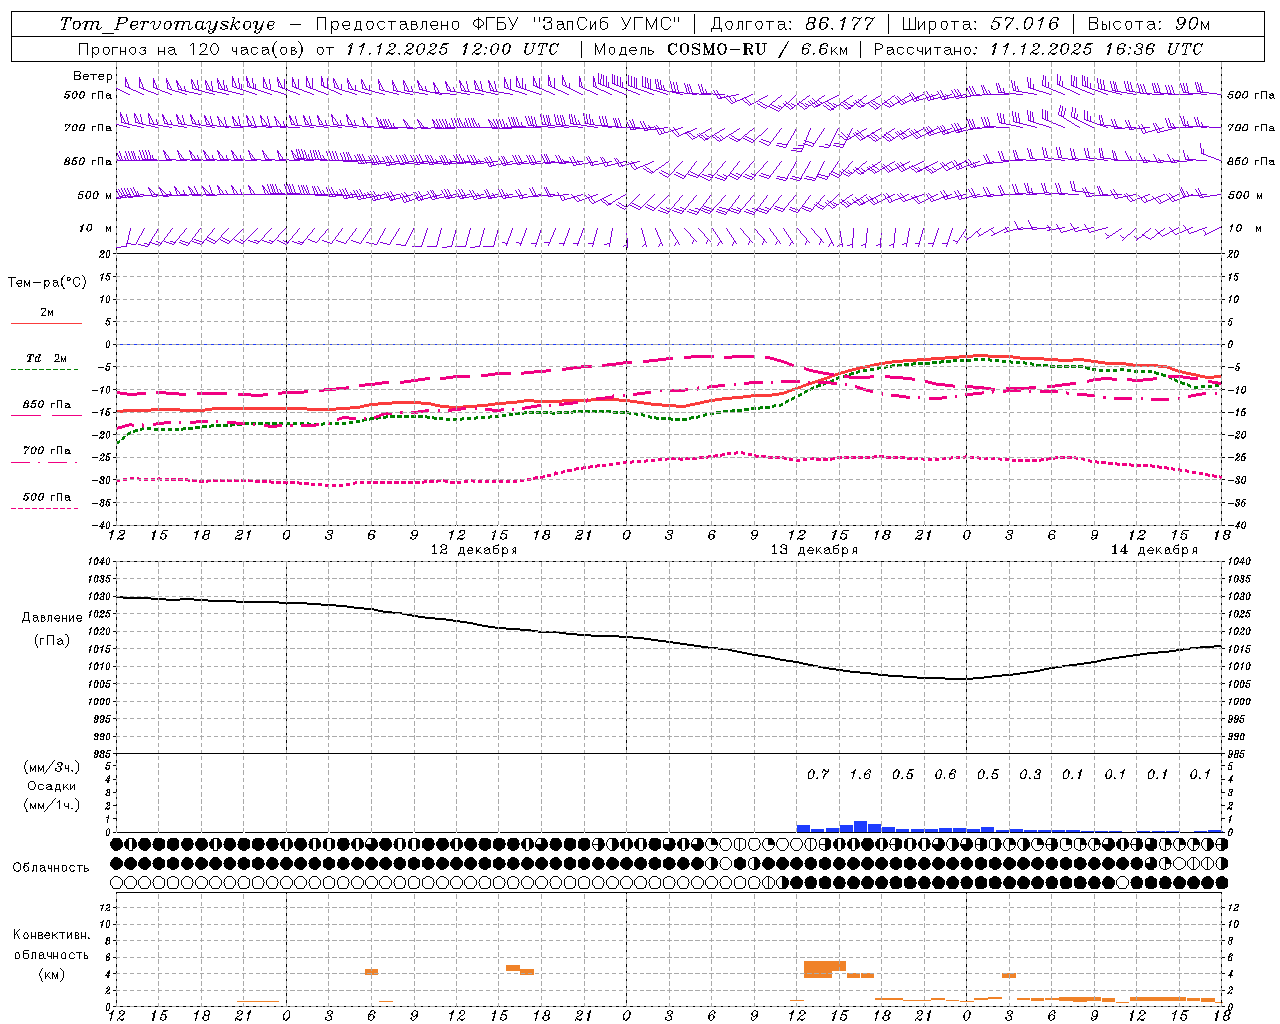
Task: Click the "12 декабря" date label
Action: [474, 550]
